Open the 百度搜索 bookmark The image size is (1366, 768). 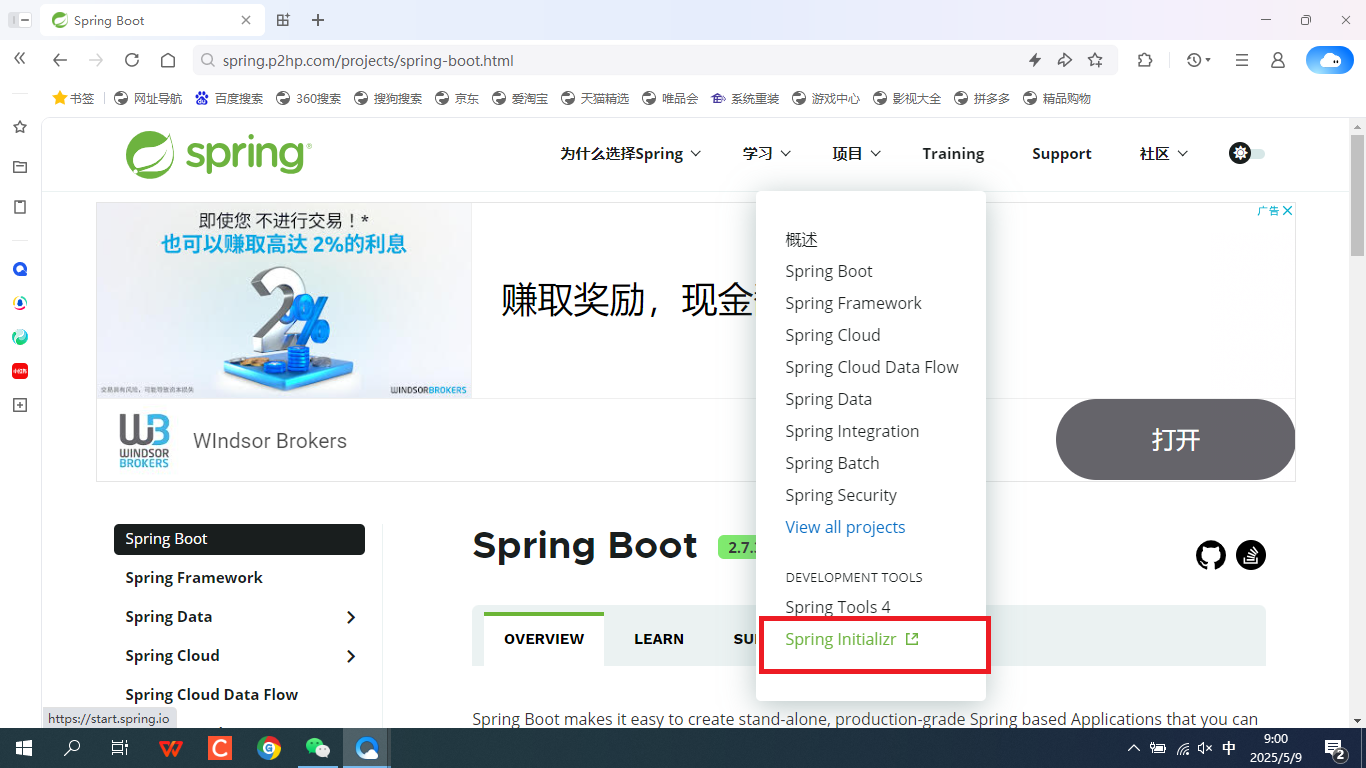(229, 98)
